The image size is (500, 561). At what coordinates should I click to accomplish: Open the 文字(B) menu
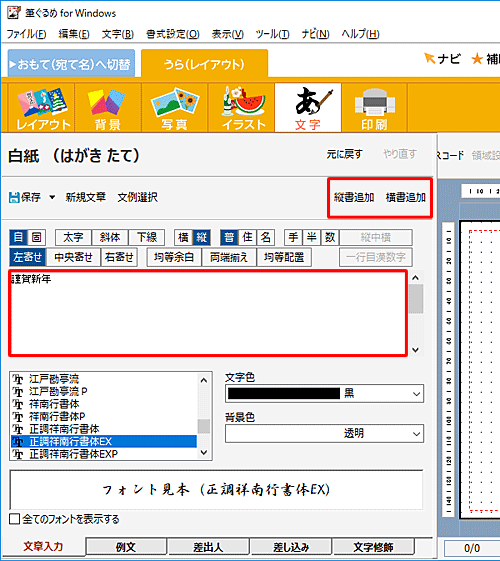[118, 34]
